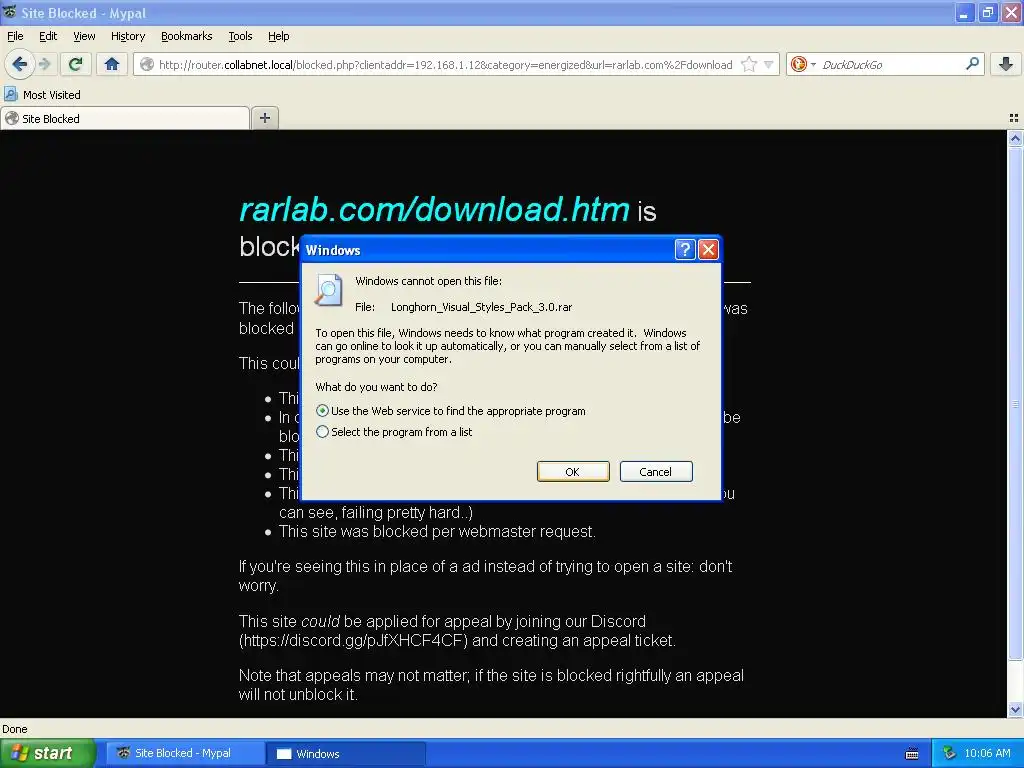Cancel the Windows open-file dialog
The image size is (1024, 768).
point(656,472)
